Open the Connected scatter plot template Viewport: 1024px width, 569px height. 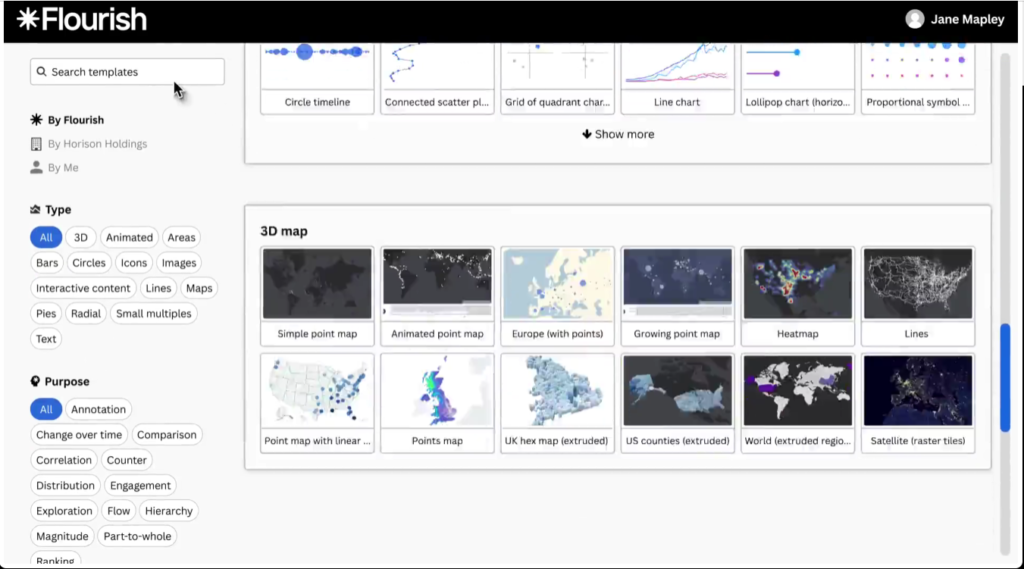[438, 78]
